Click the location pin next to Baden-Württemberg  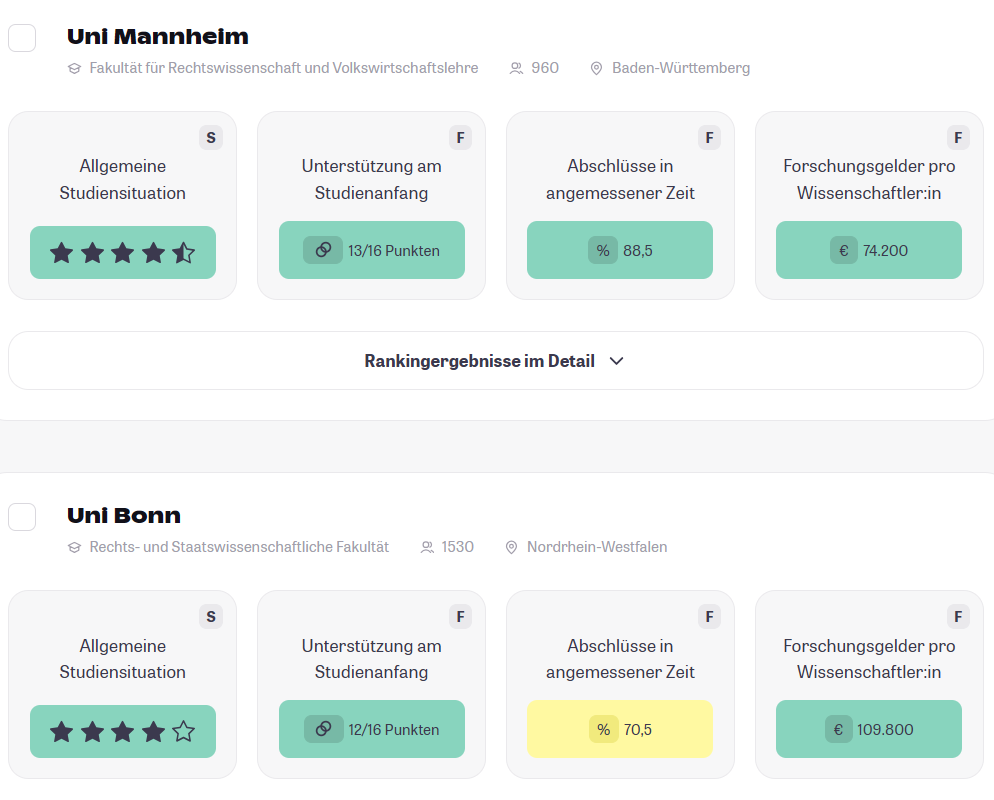click(x=596, y=69)
